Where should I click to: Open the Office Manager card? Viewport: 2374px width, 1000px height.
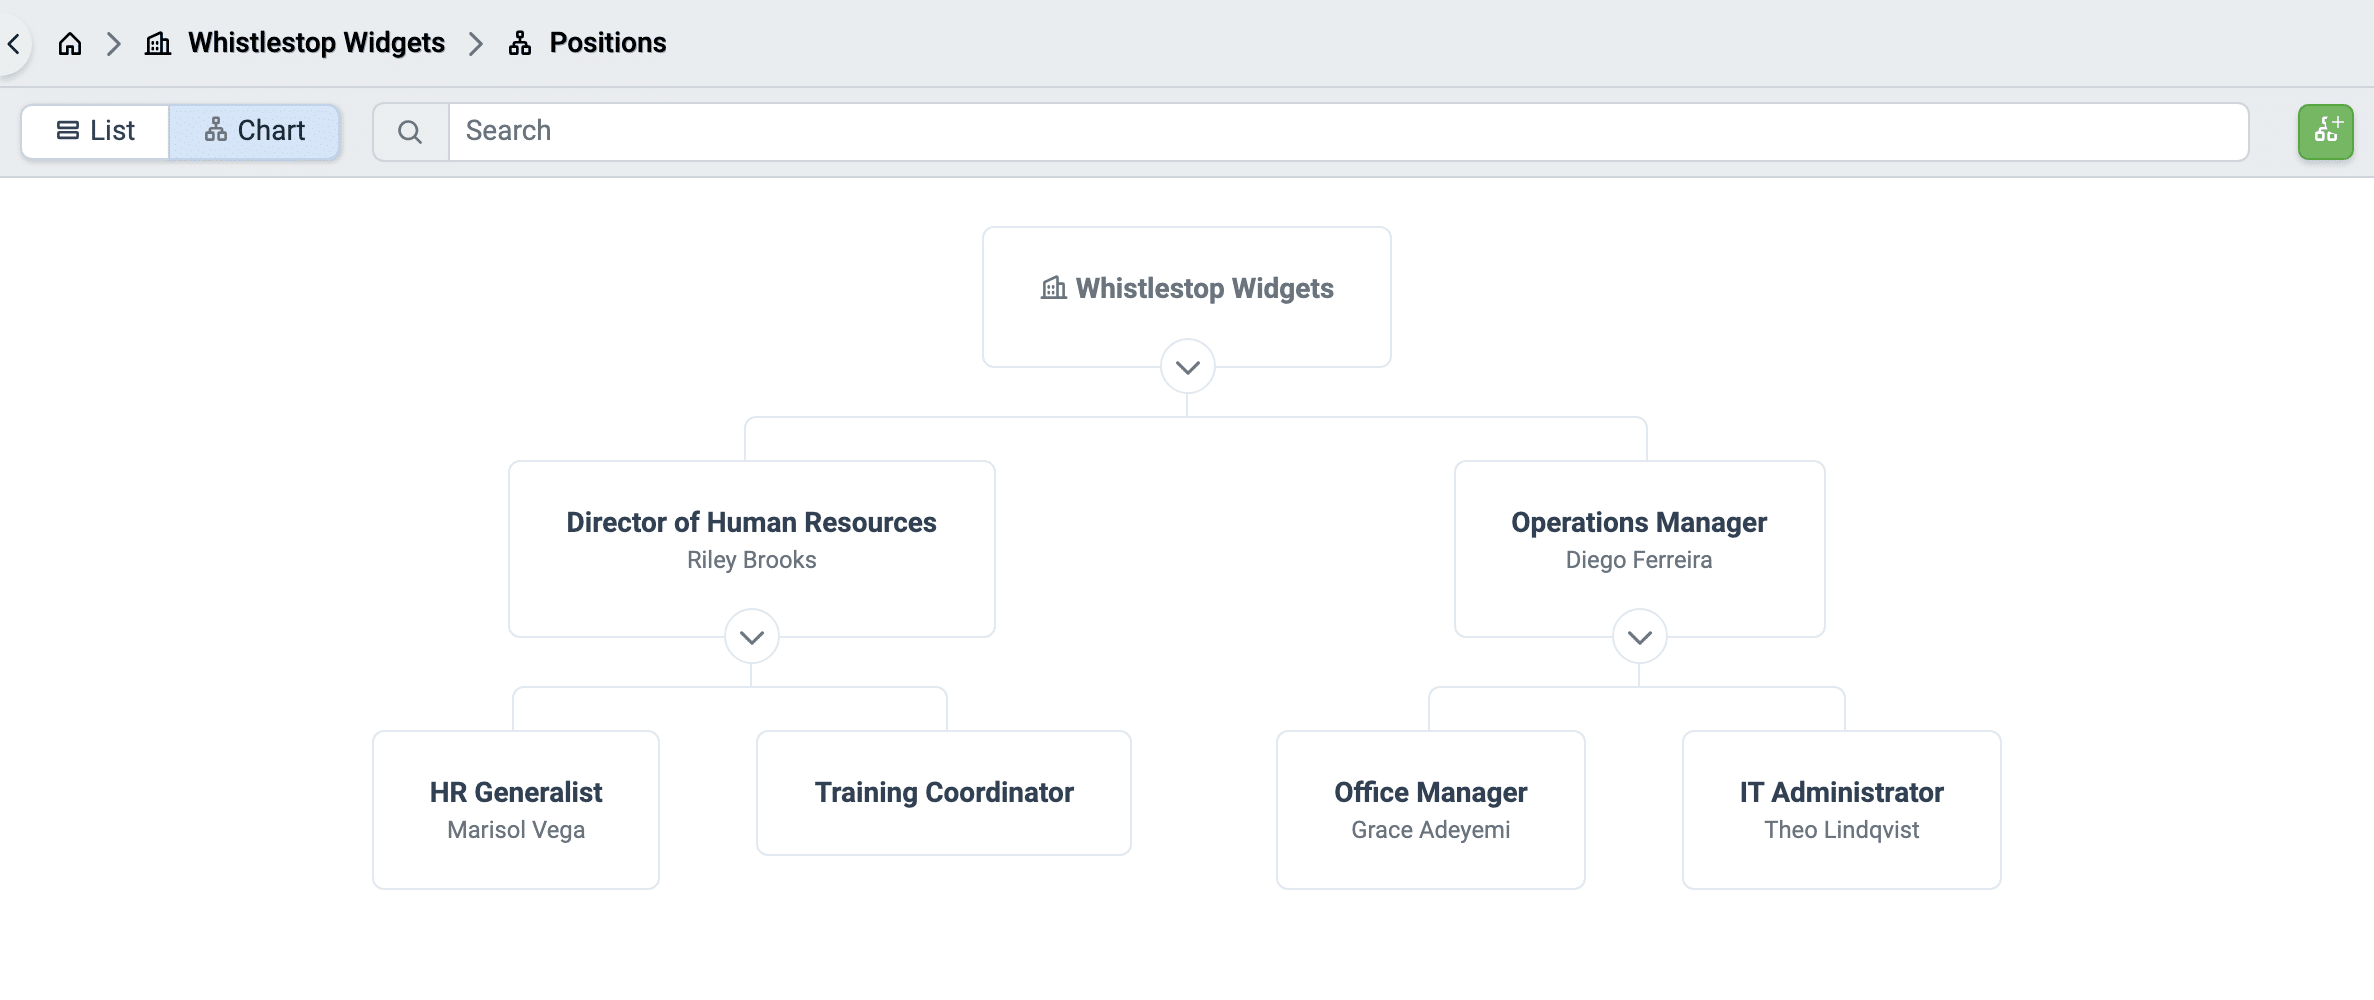coord(1431,810)
